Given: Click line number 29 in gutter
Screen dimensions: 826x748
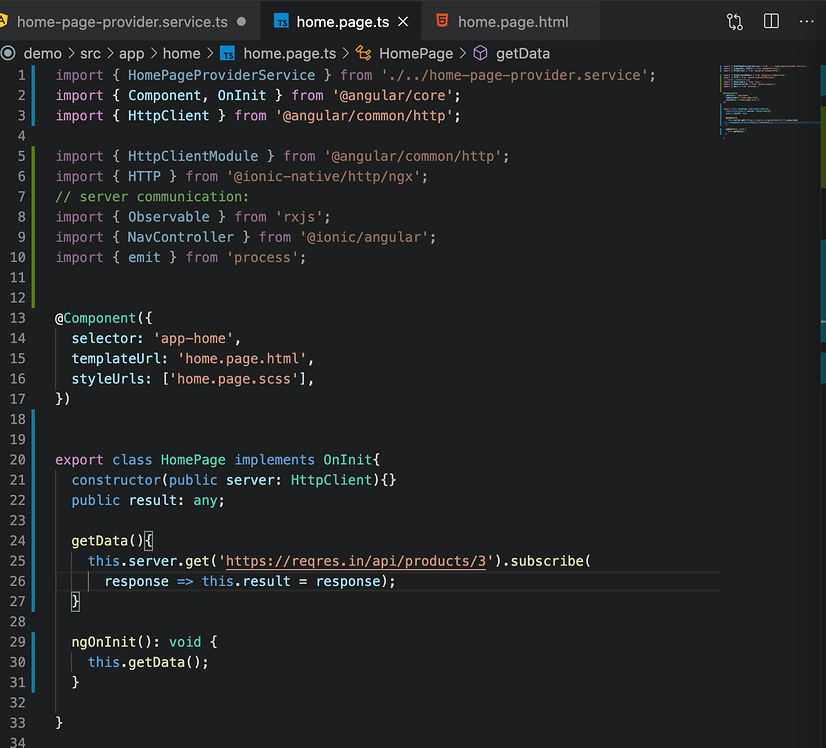Looking at the screenshot, I should coord(17,642).
